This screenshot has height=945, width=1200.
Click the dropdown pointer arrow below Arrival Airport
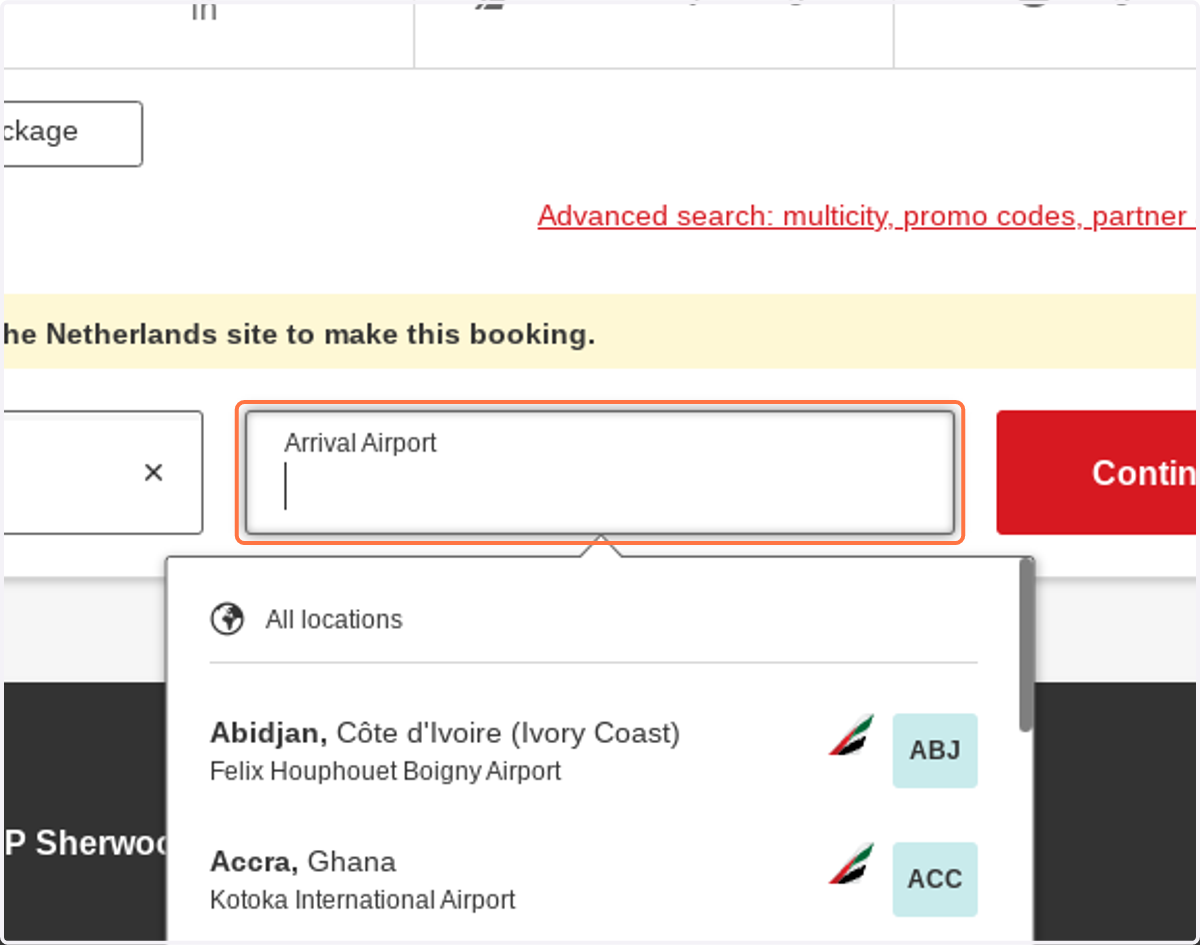tap(600, 545)
